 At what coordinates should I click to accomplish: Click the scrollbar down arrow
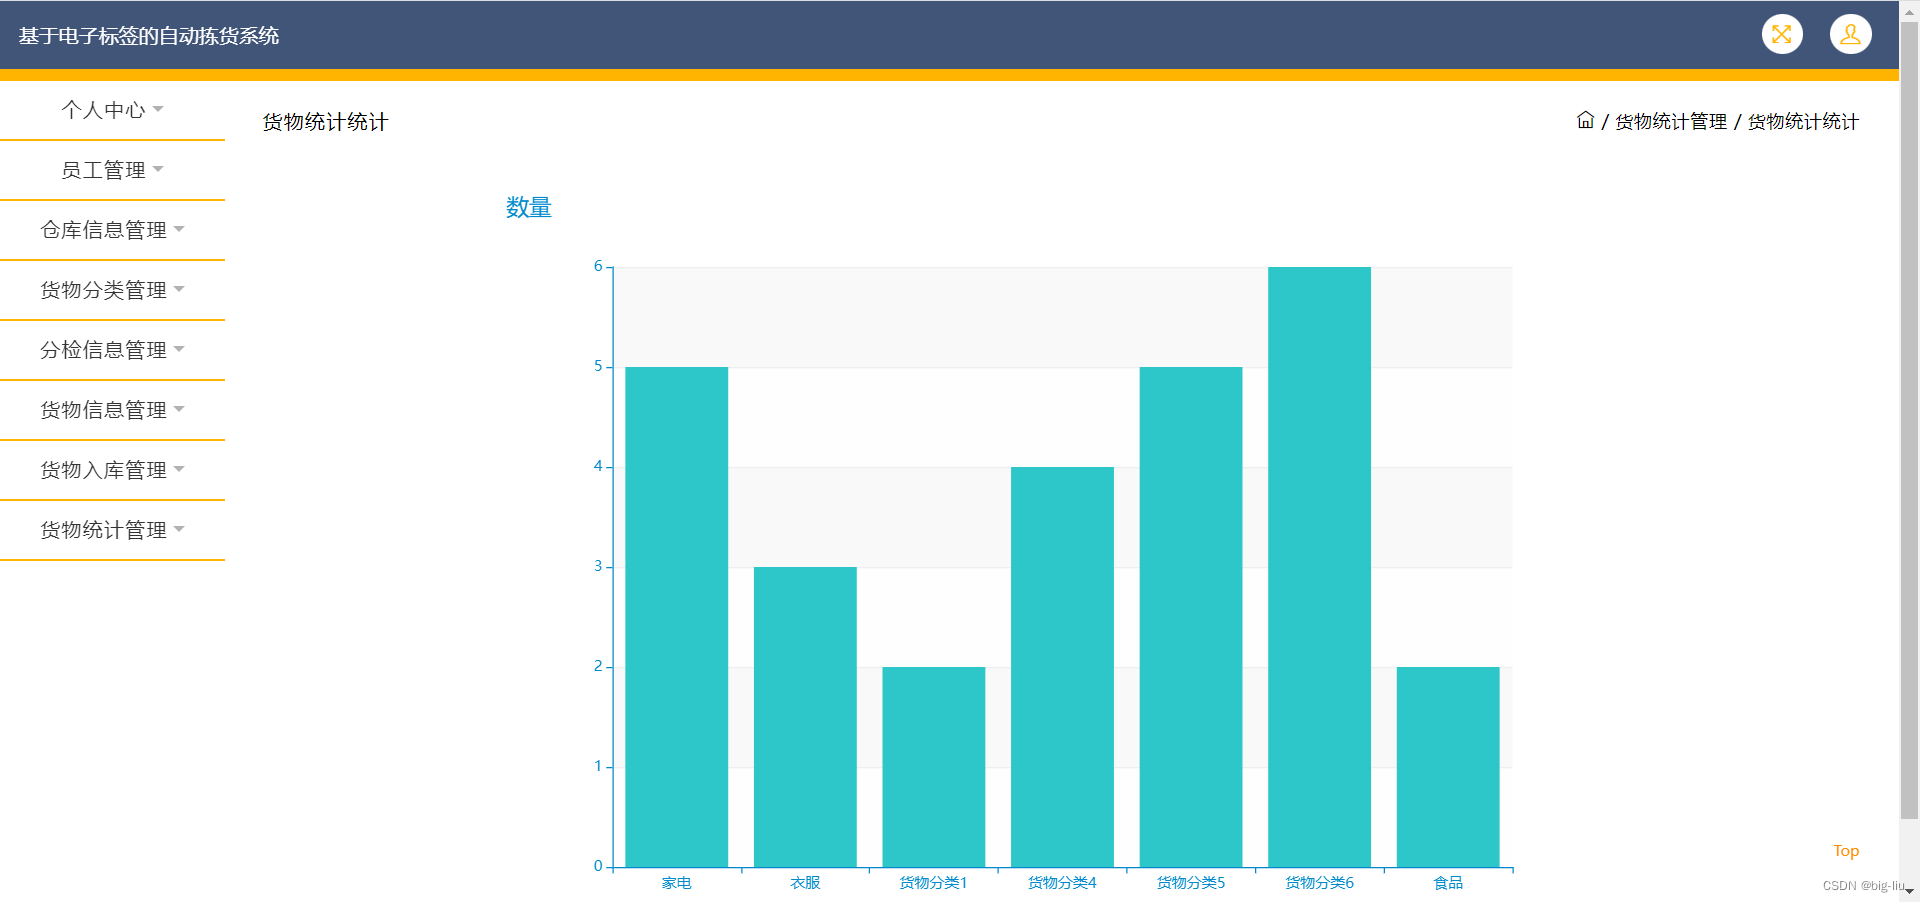coord(1909,890)
